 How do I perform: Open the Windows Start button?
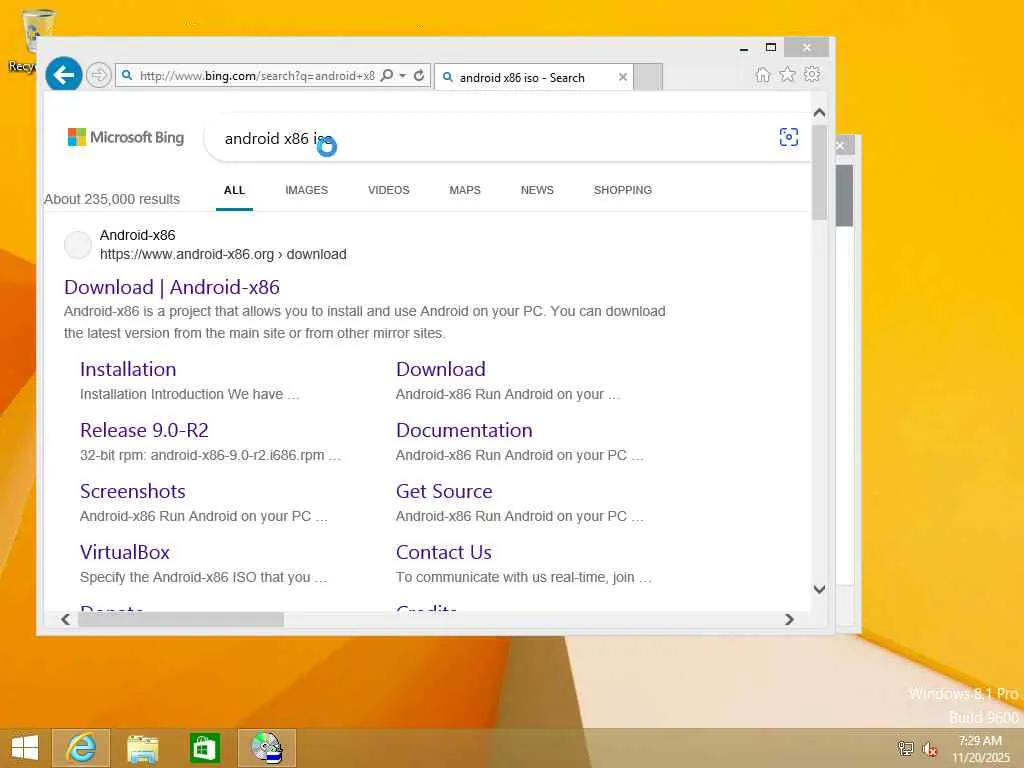point(25,748)
